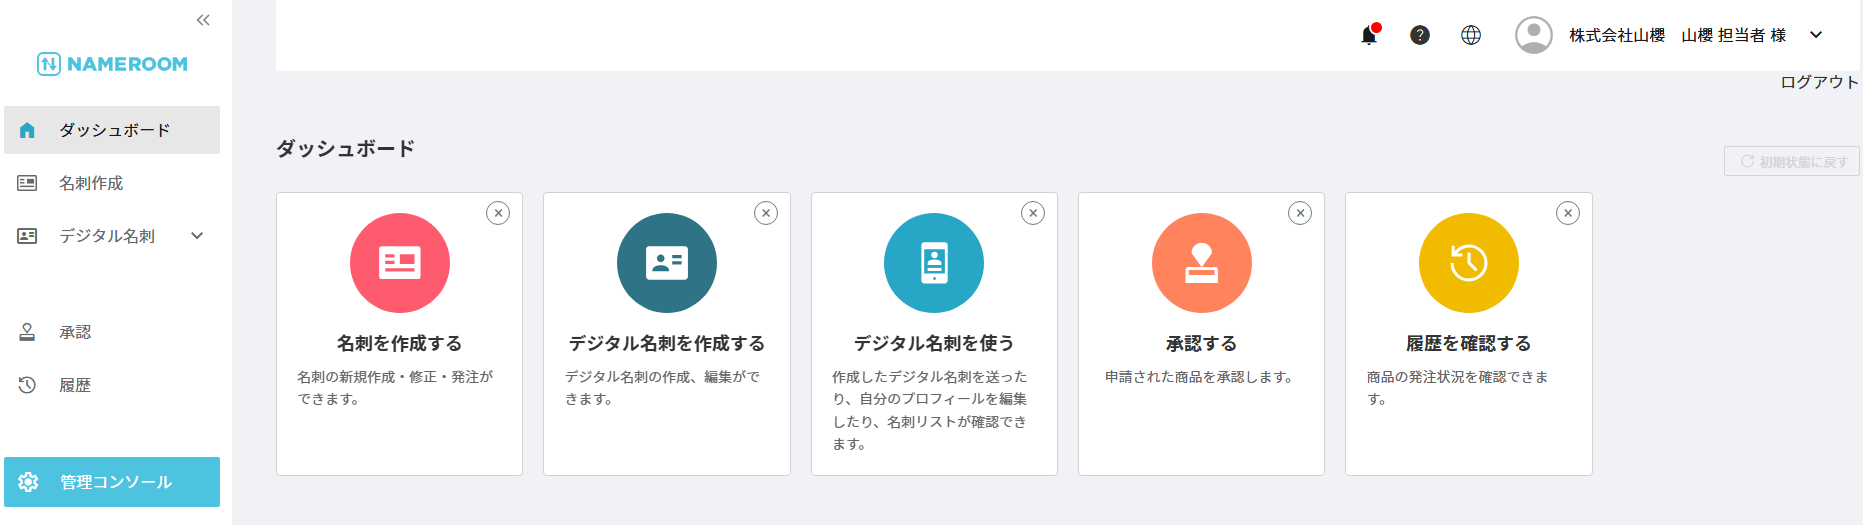Select 名刺作成 in the sidebar
This screenshot has height=525, width=1863.
[x=91, y=183]
